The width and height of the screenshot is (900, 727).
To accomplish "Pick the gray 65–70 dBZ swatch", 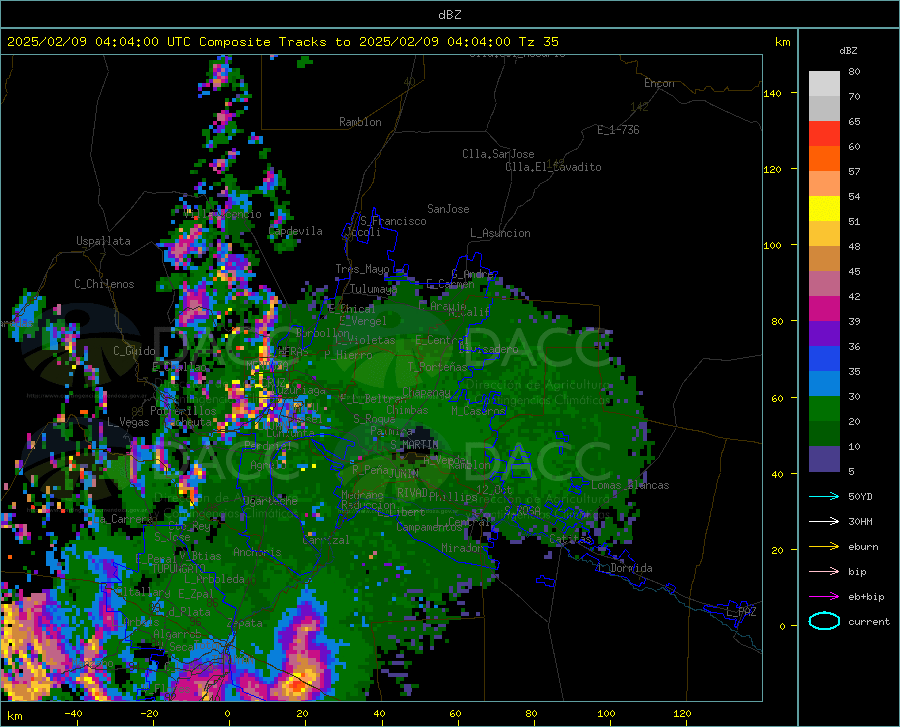I will point(824,108).
